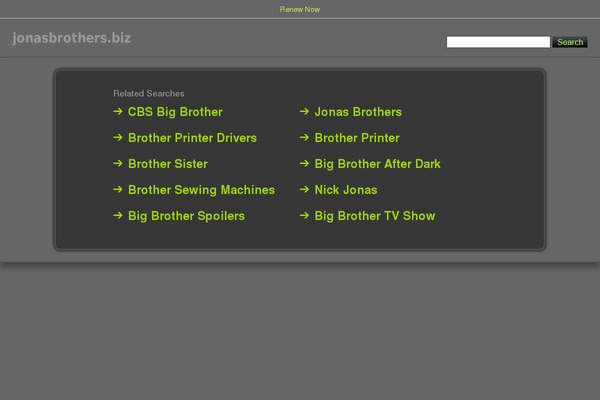Viewport: 600px width, 400px height.
Task: Open the Brother Printer link
Action: [357, 138]
